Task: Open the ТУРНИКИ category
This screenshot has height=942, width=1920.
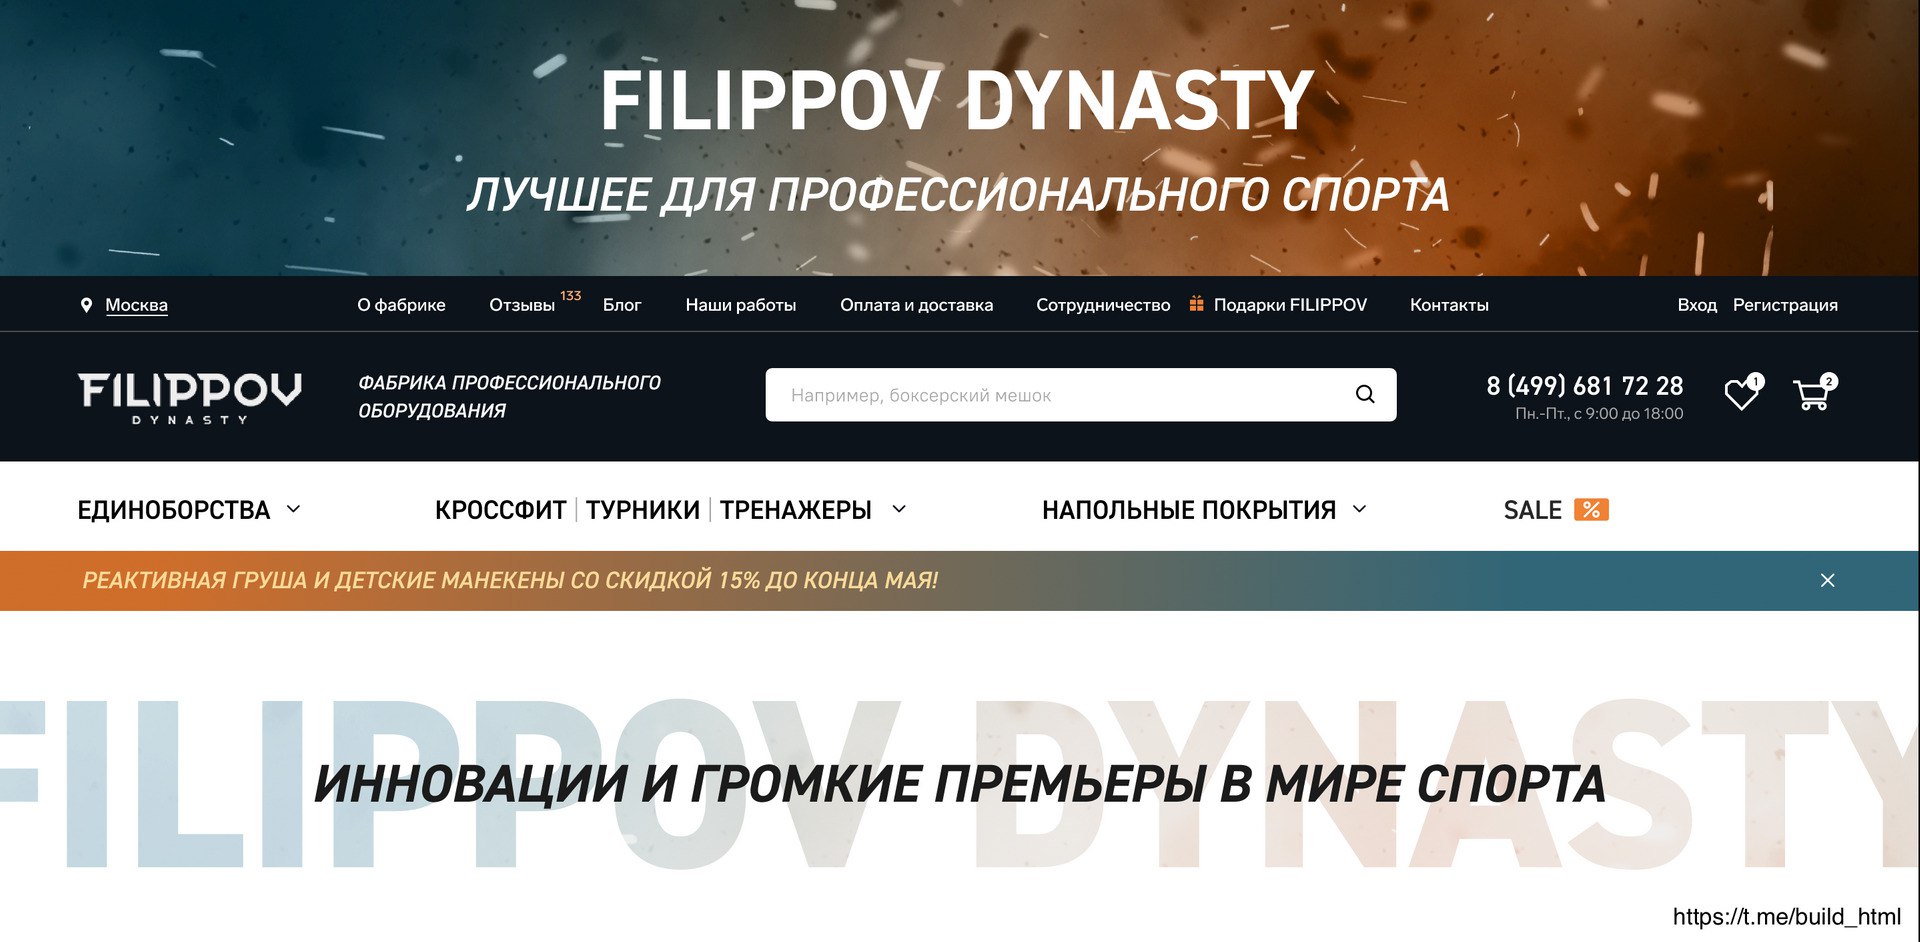Action: point(643,510)
